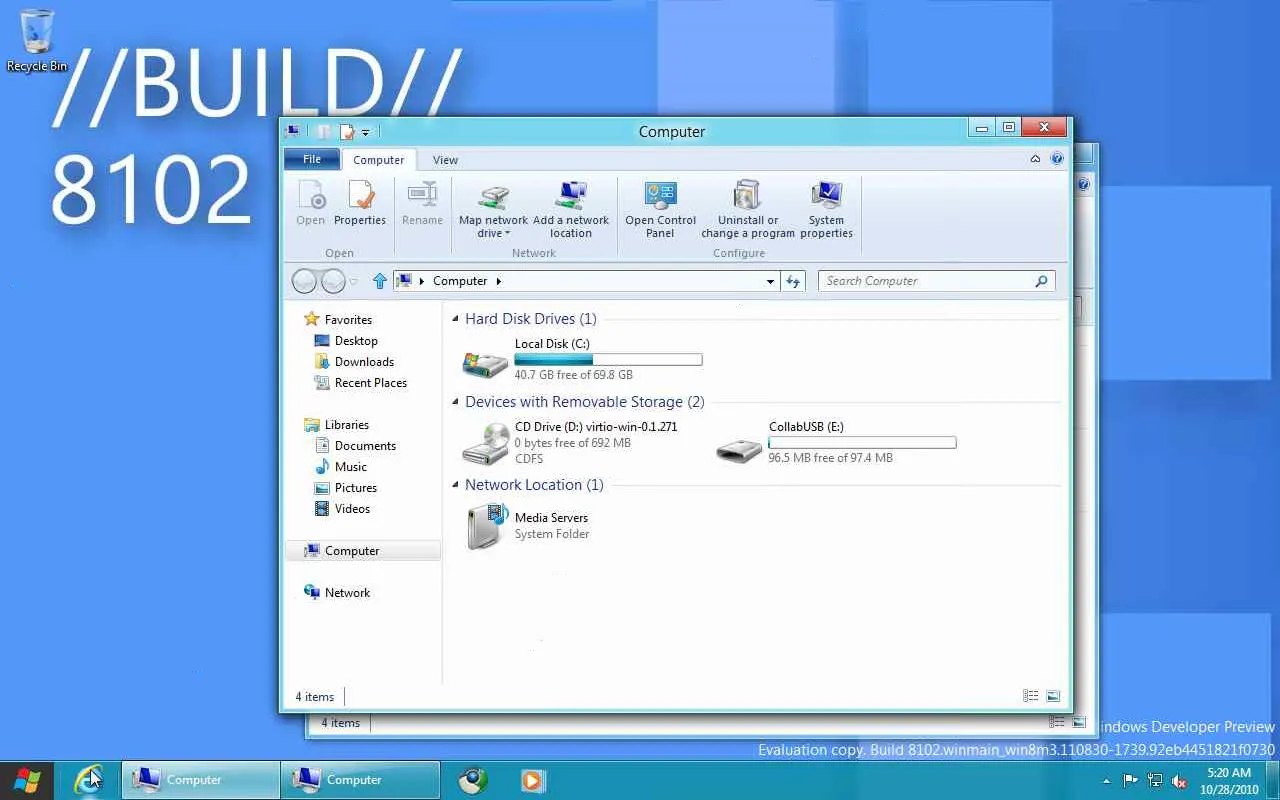The height and width of the screenshot is (800, 1280).
Task: Select Favorites in the navigation pane
Action: click(x=338, y=320)
